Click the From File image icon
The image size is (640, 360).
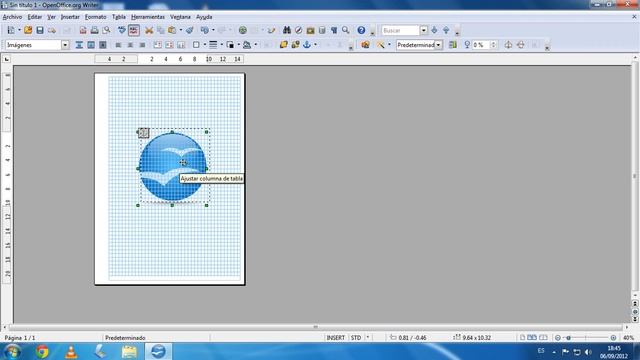[x=365, y=45]
